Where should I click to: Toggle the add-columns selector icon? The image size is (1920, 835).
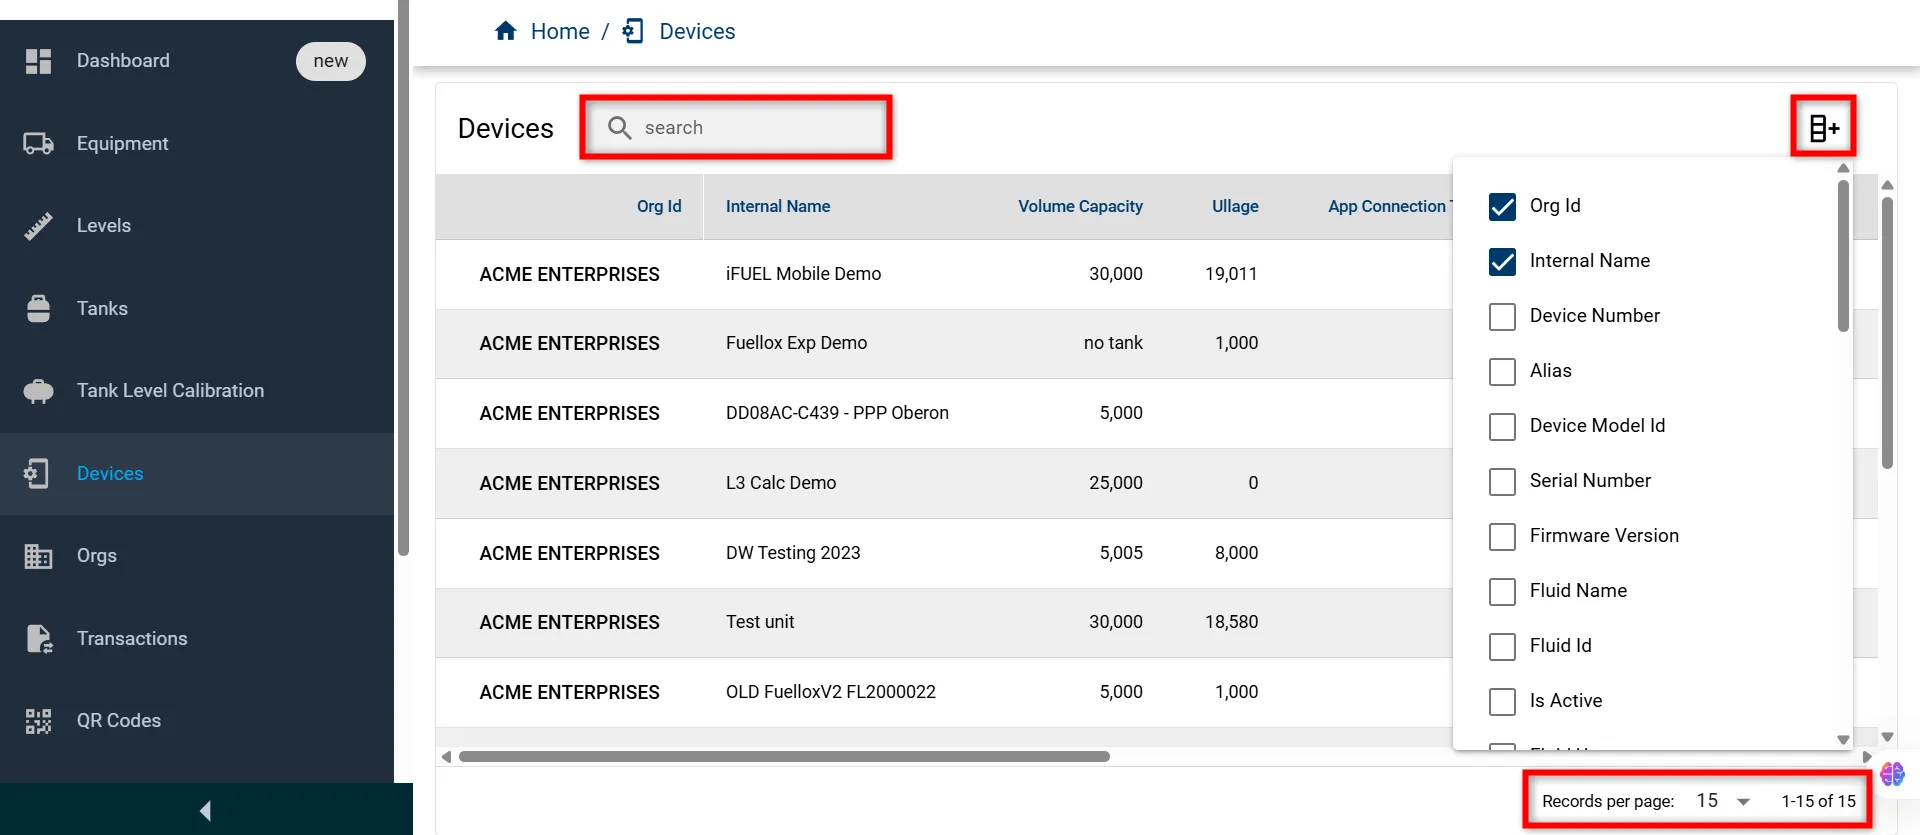click(x=1824, y=128)
